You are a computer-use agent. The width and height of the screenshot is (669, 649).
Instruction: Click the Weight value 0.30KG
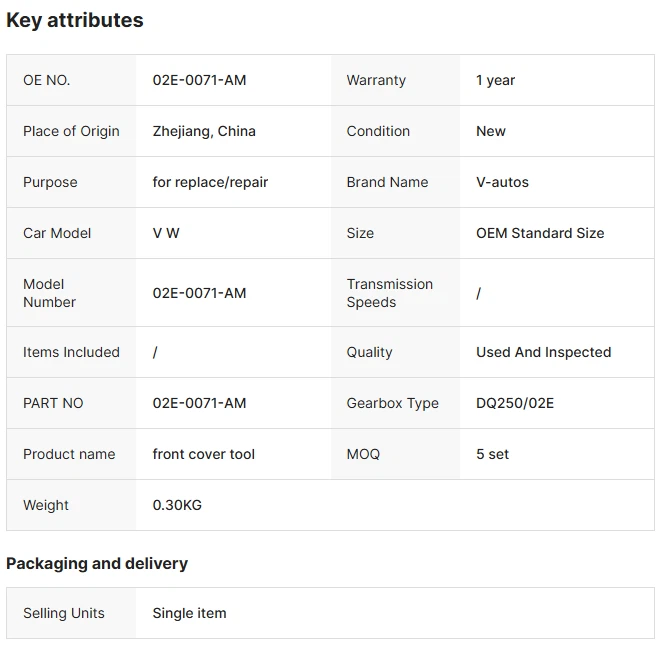coord(177,505)
